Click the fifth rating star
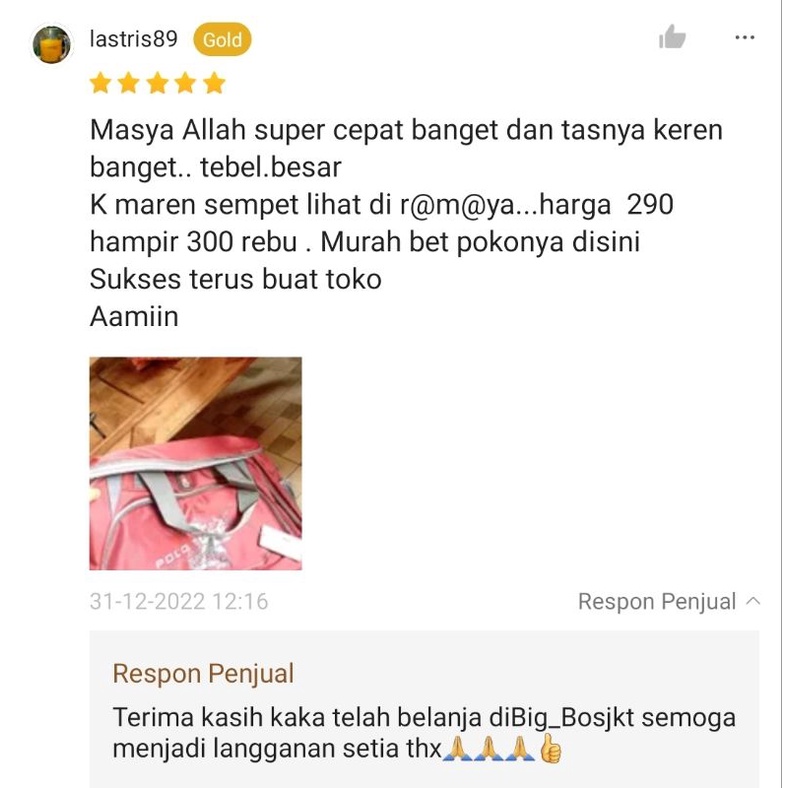Viewport: 788px width, 788px height. pyautogui.click(x=215, y=83)
